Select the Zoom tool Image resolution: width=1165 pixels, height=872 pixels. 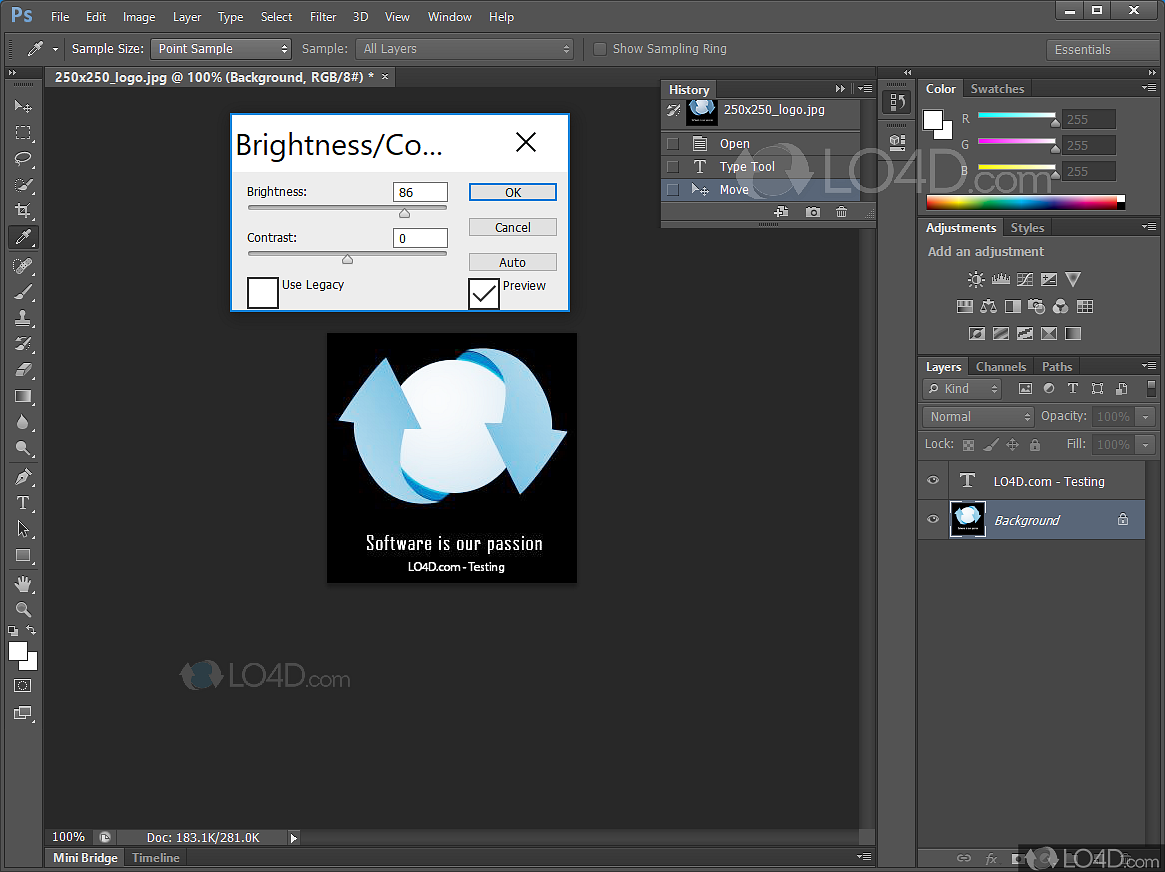click(x=23, y=609)
